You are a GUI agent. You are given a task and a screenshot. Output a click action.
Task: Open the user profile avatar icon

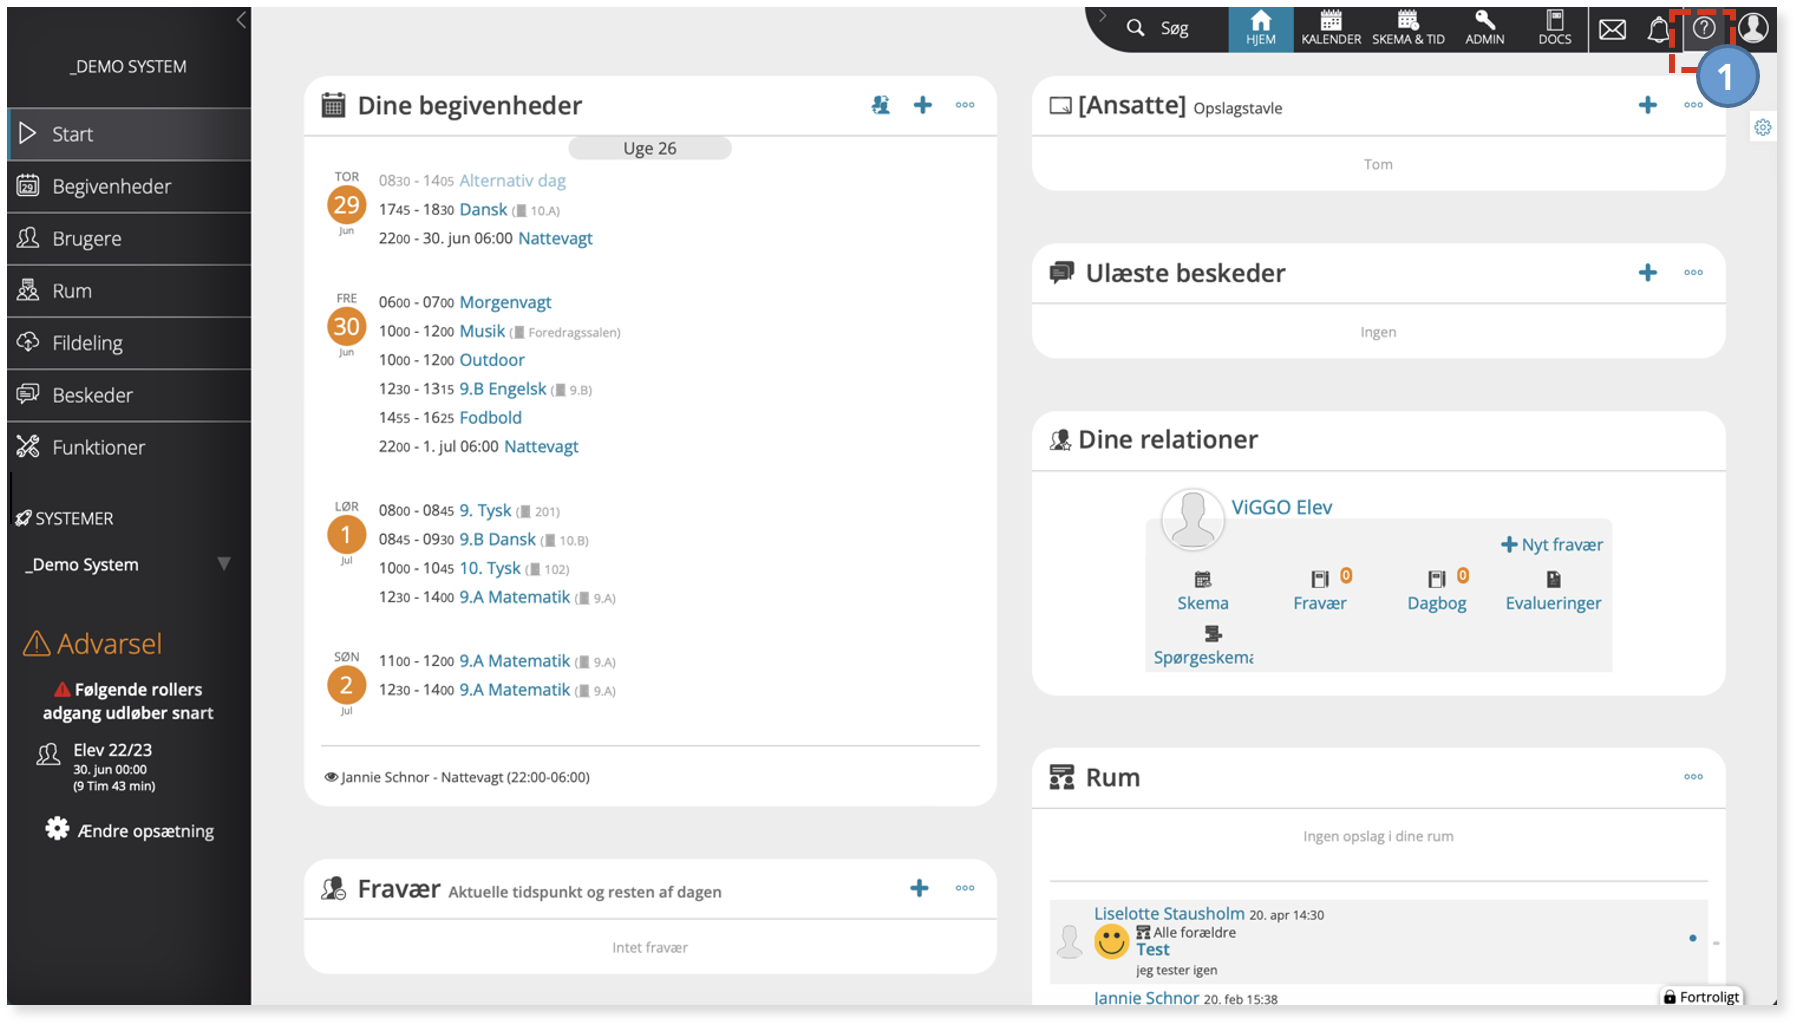click(x=1753, y=28)
